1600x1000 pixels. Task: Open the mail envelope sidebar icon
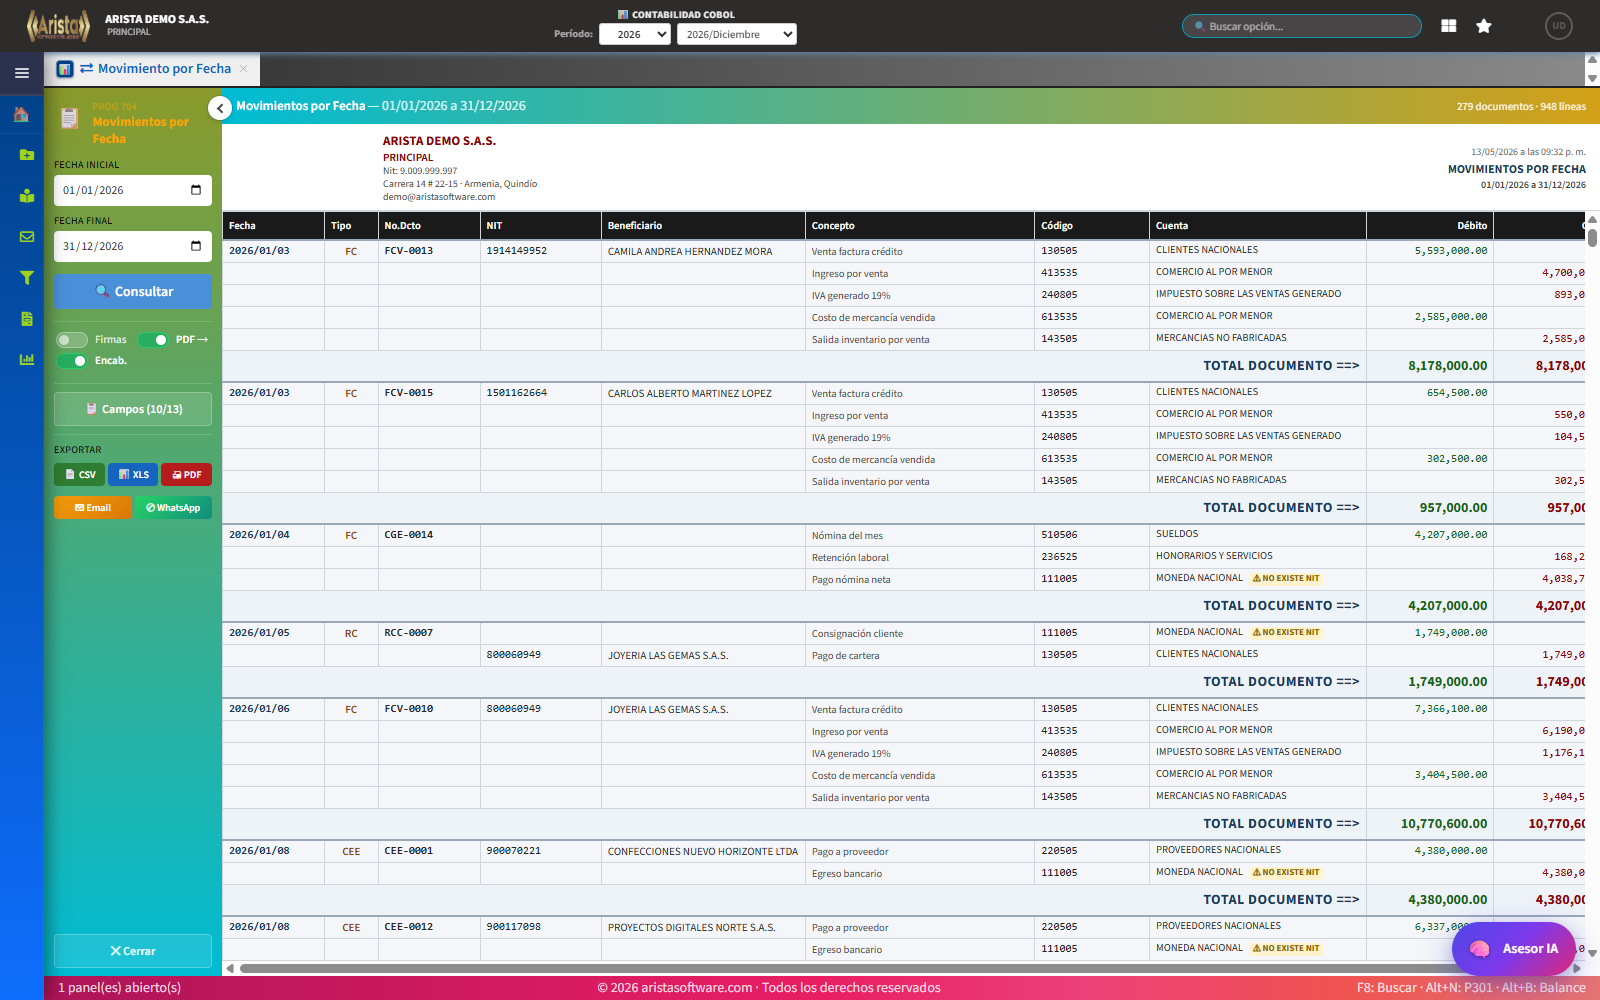click(27, 237)
